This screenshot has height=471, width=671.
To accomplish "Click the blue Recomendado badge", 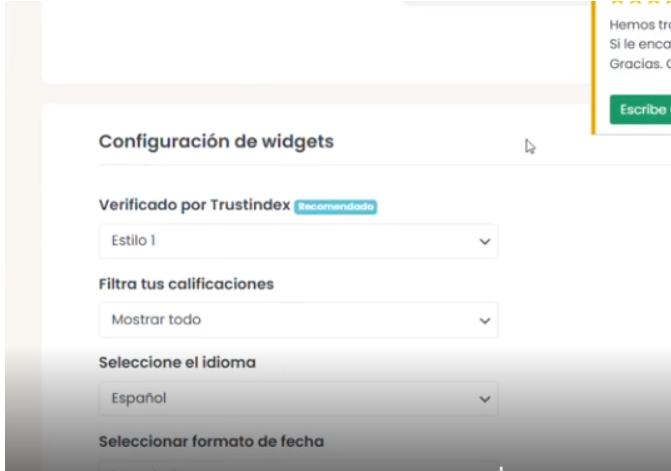I will tap(335, 206).
